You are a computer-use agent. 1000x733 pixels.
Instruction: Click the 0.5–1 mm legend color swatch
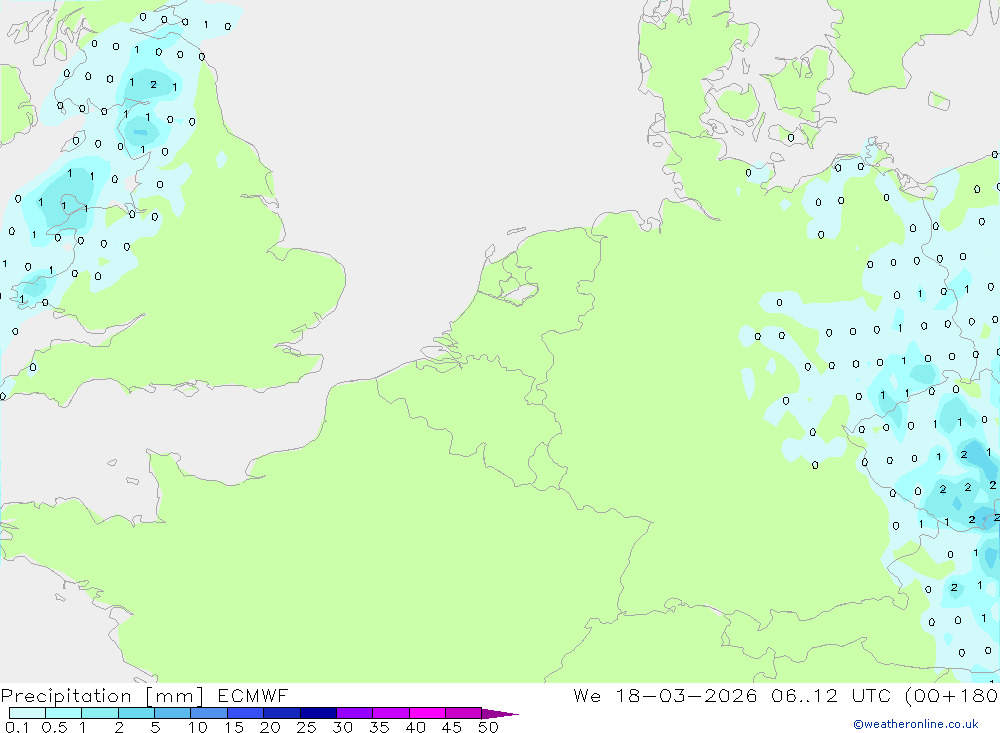click(x=64, y=713)
